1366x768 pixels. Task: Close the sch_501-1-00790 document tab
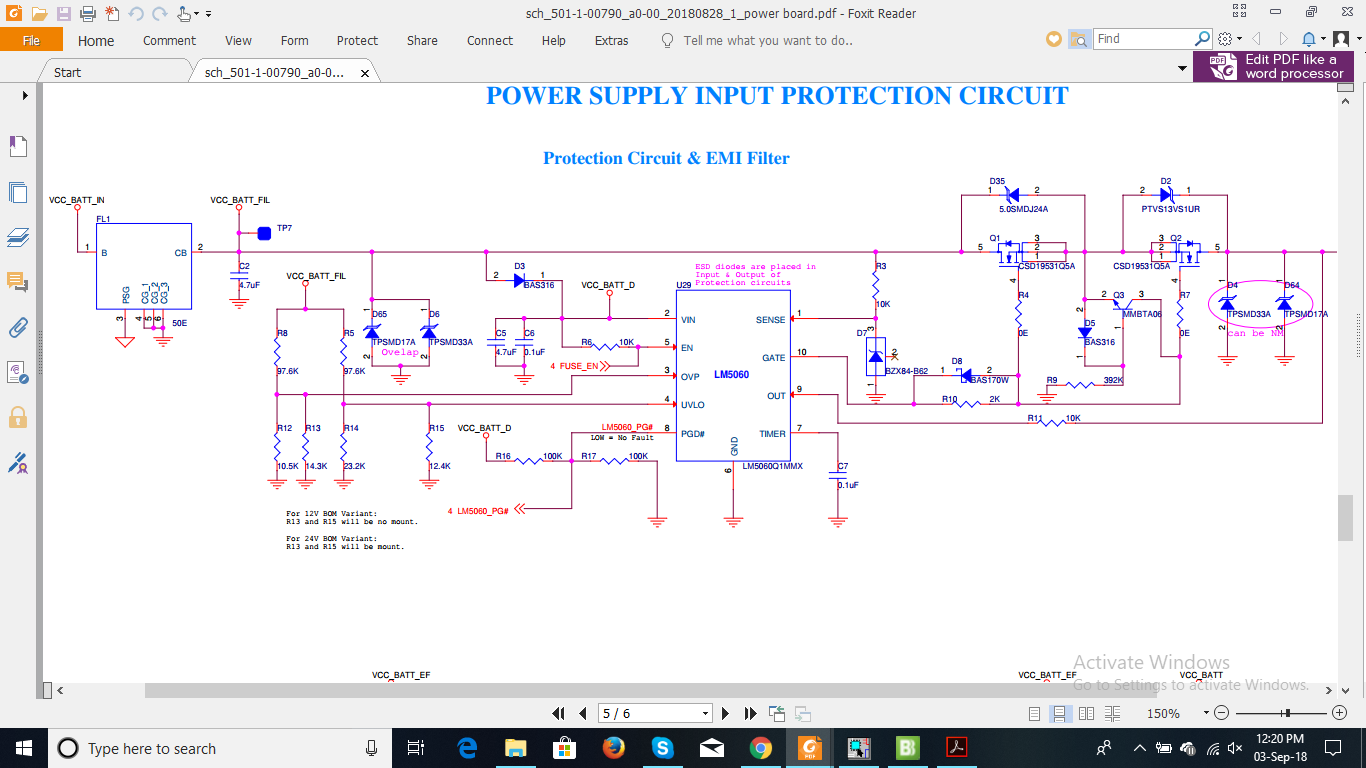click(x=365, y=73)
